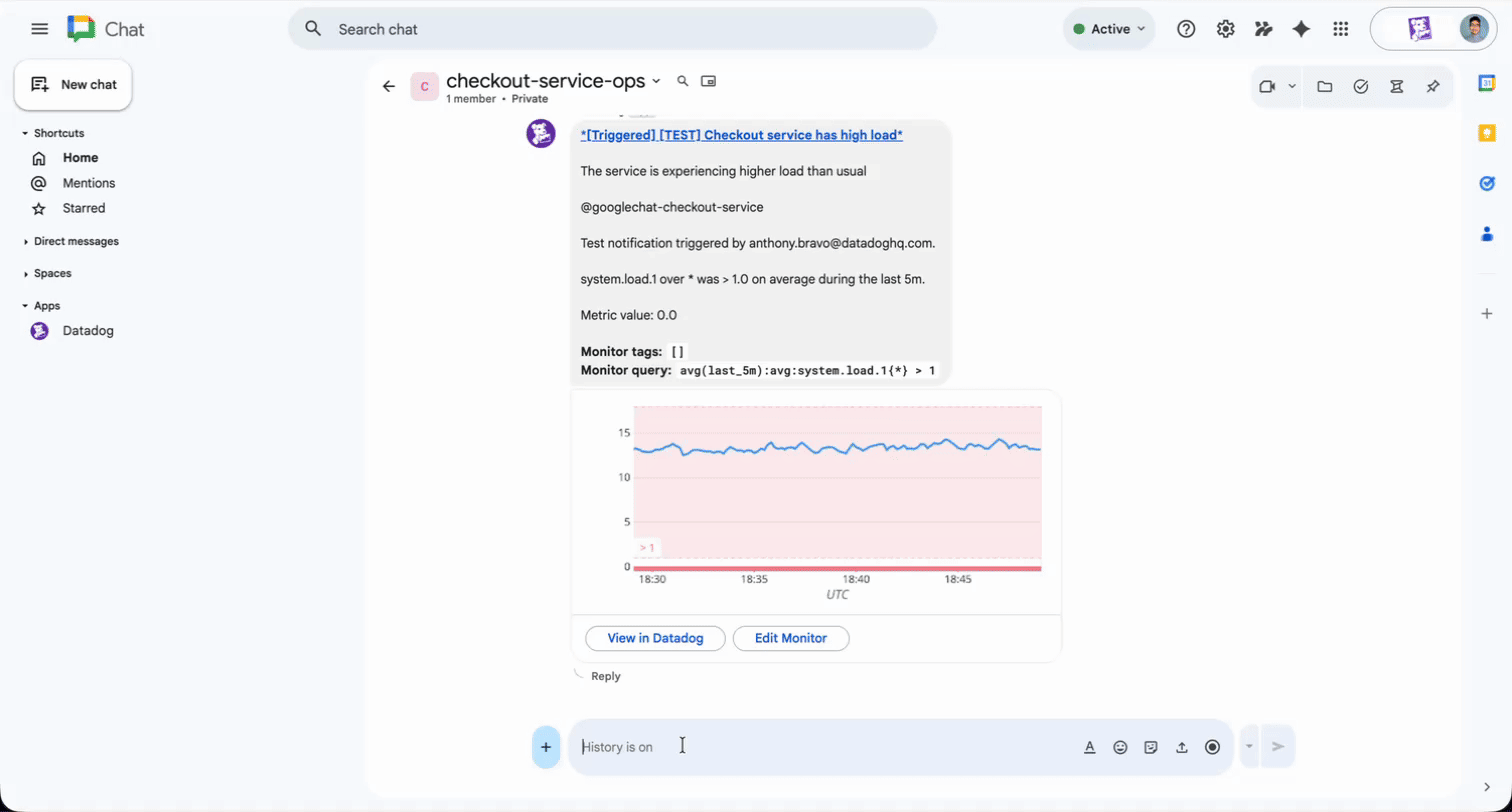Open Google Calendar side panel

pos(1487,84)
